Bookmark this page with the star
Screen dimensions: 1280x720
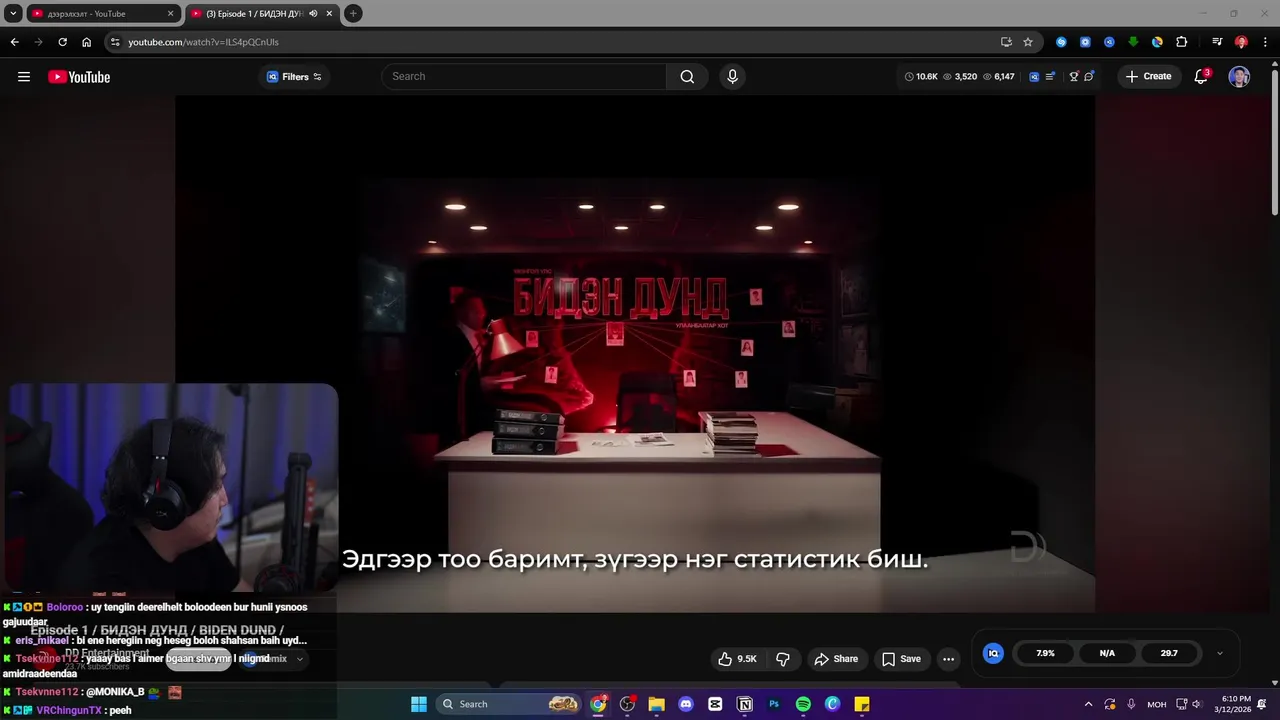pos(1028,42)
